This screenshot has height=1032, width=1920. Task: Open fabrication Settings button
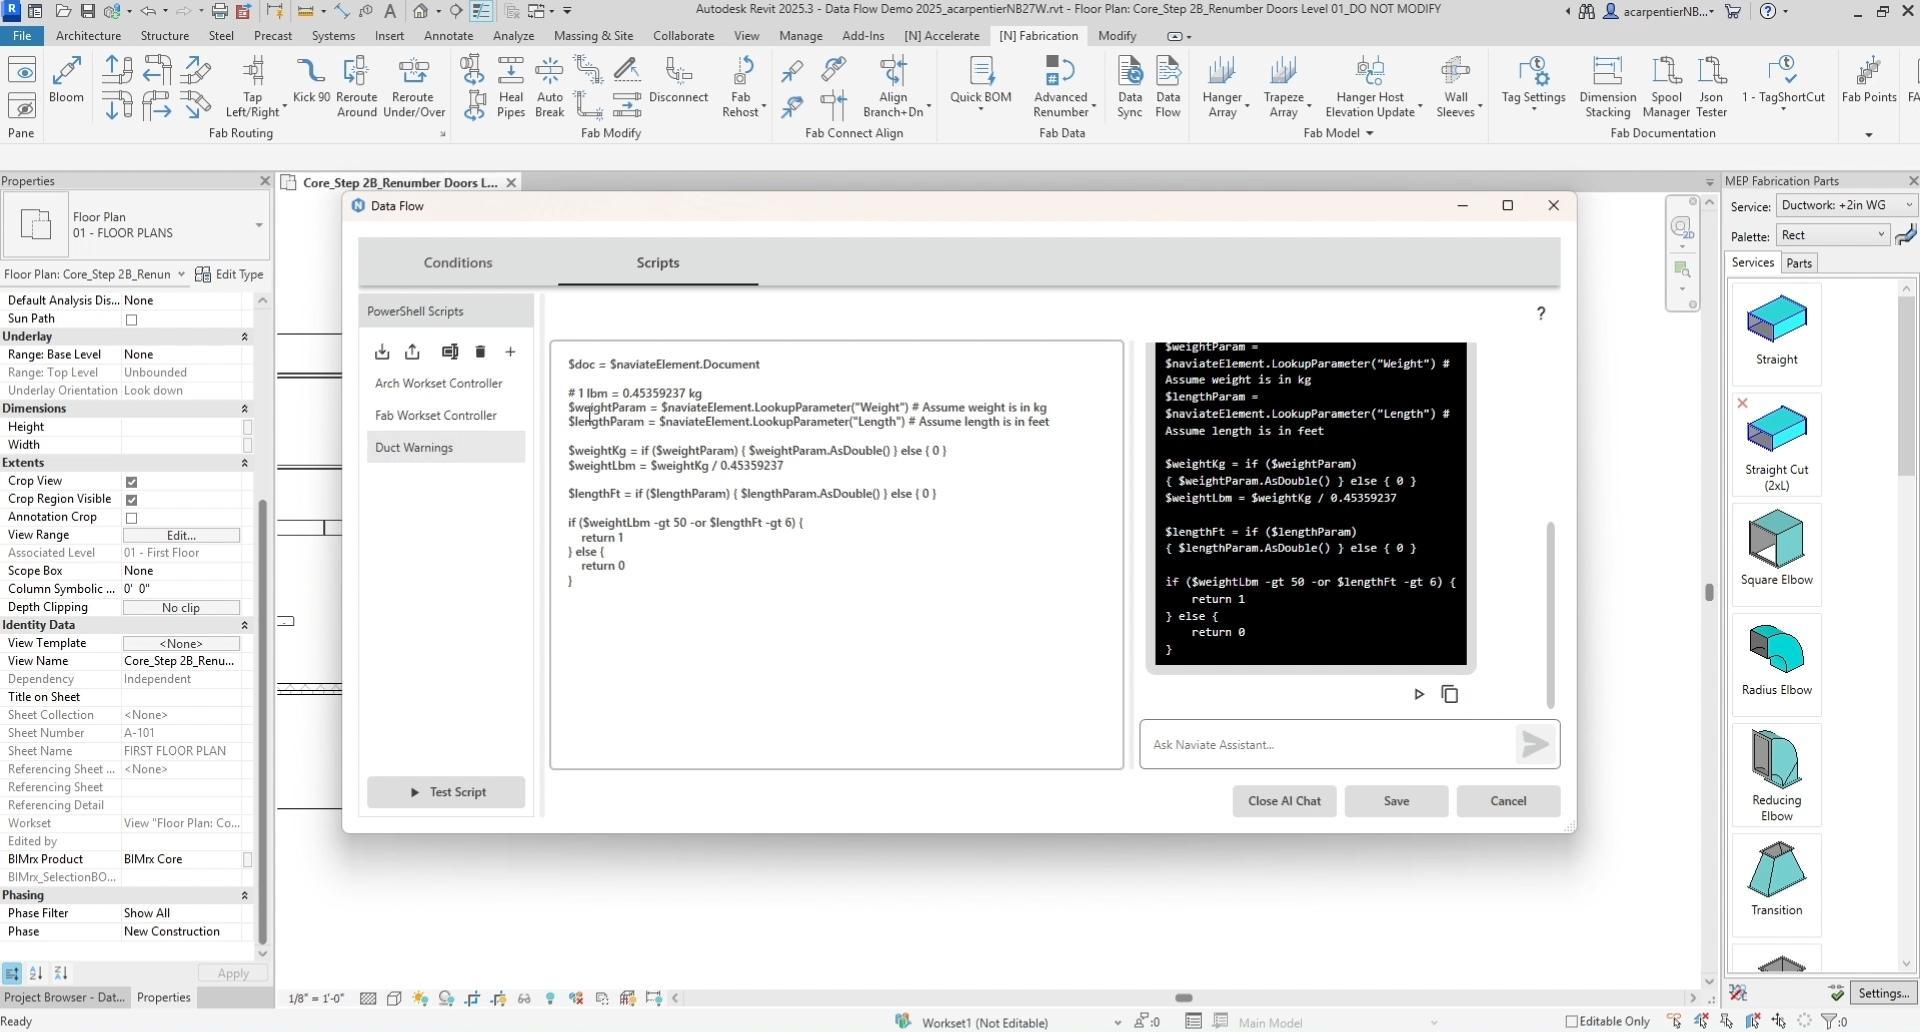pyautogui.click(x=1883, y=993)
